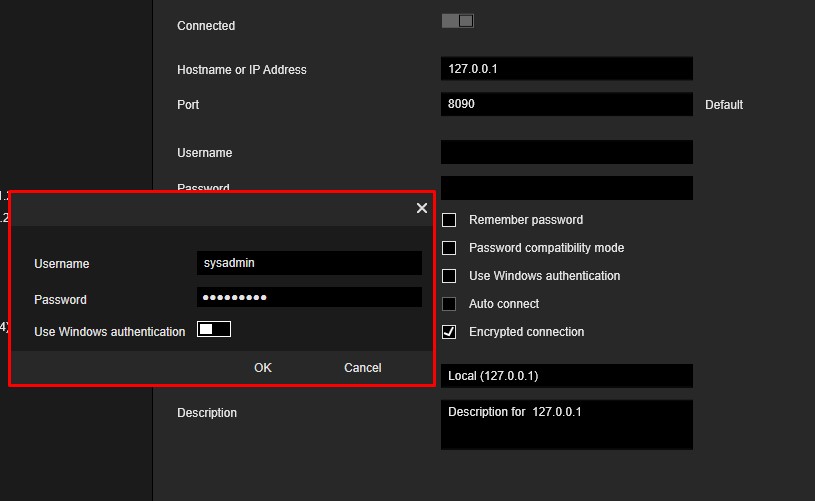Focus the dialog Username field containing sysadmin

click(x=309, y=263)
